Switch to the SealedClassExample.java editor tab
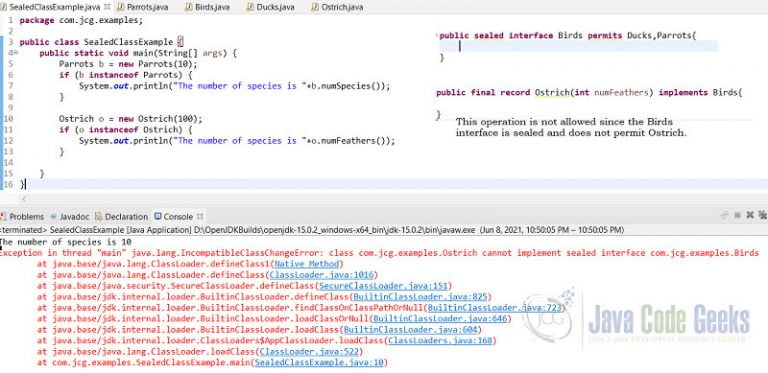 pyautogui.click(x=54, y=7)
